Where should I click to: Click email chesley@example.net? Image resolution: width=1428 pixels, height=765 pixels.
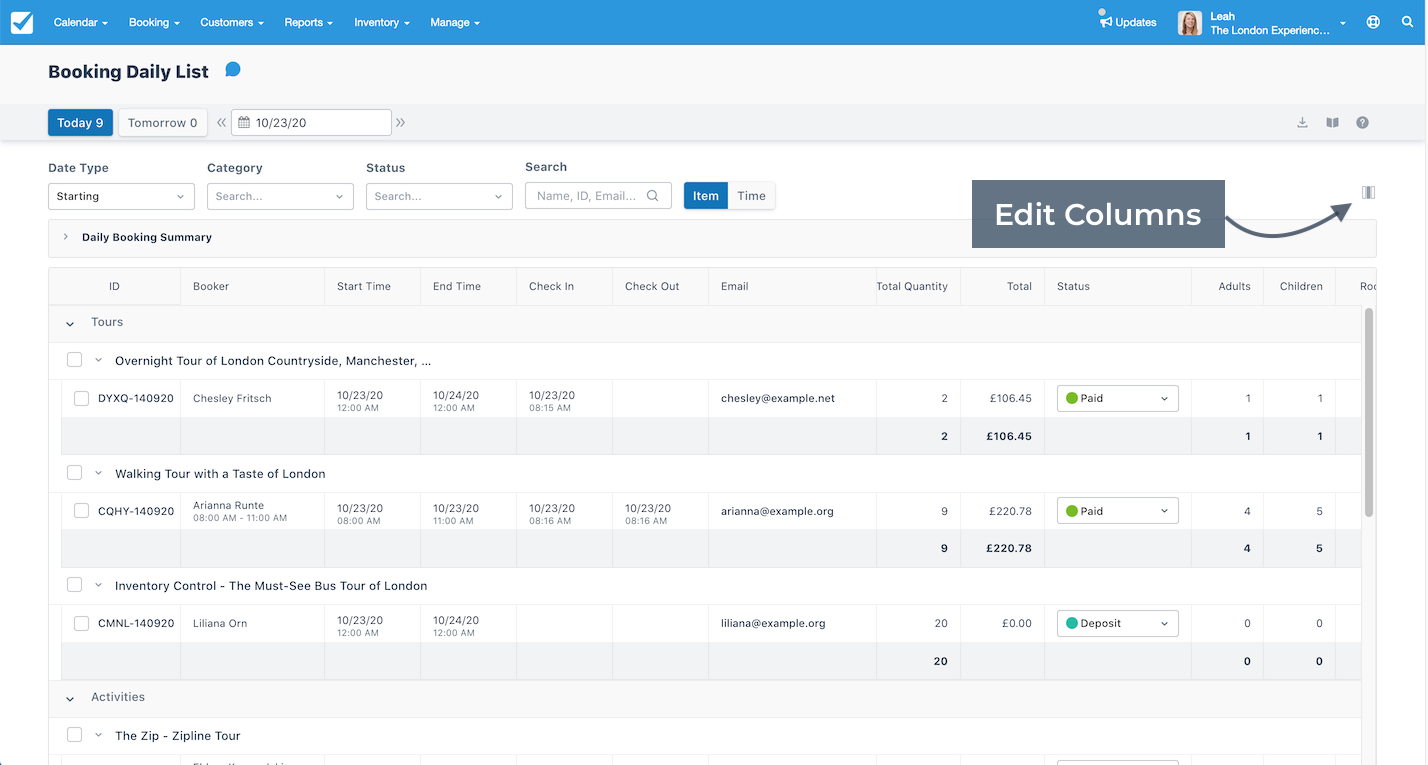(778, 398)
